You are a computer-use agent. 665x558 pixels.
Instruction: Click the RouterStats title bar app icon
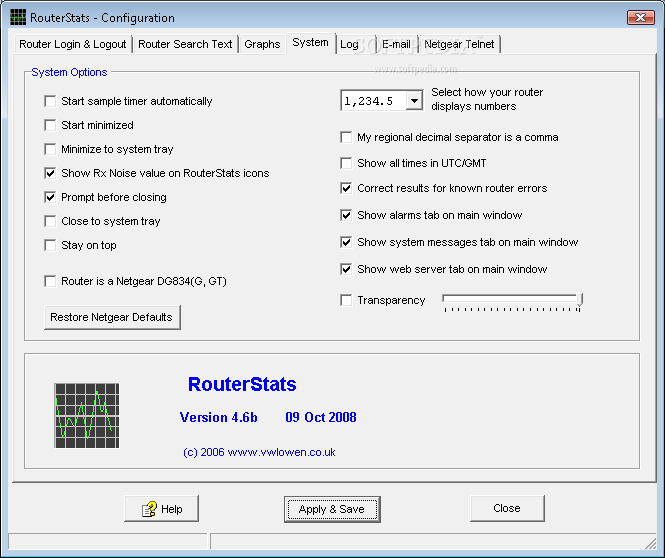click(18, 17)
